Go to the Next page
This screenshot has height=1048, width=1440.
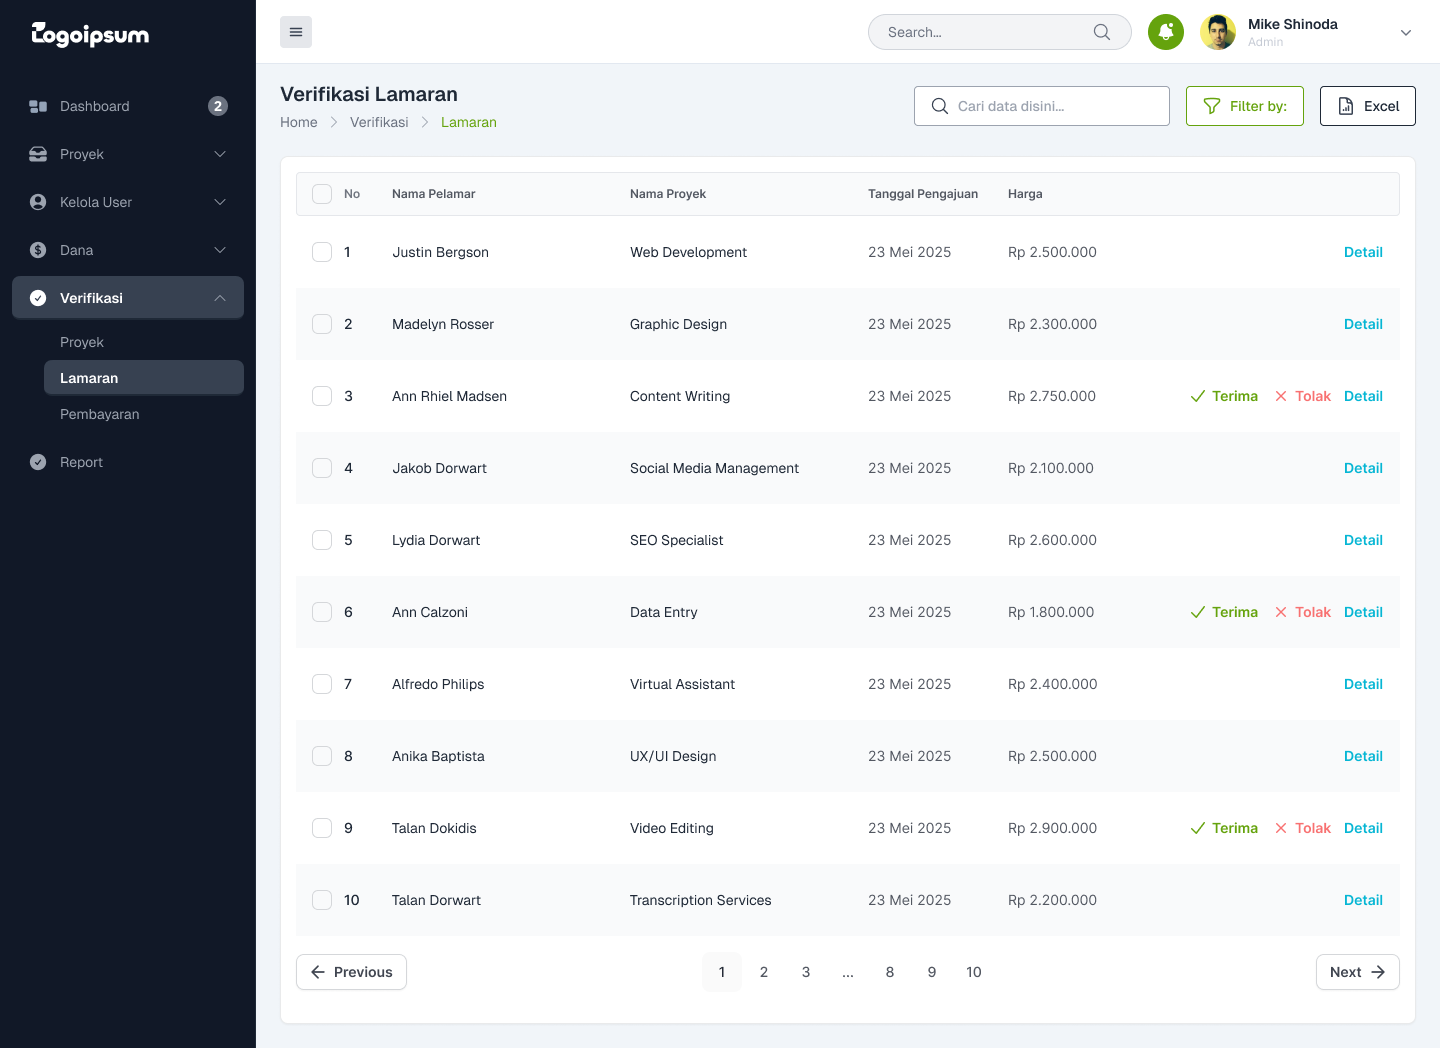[1358, 972]
